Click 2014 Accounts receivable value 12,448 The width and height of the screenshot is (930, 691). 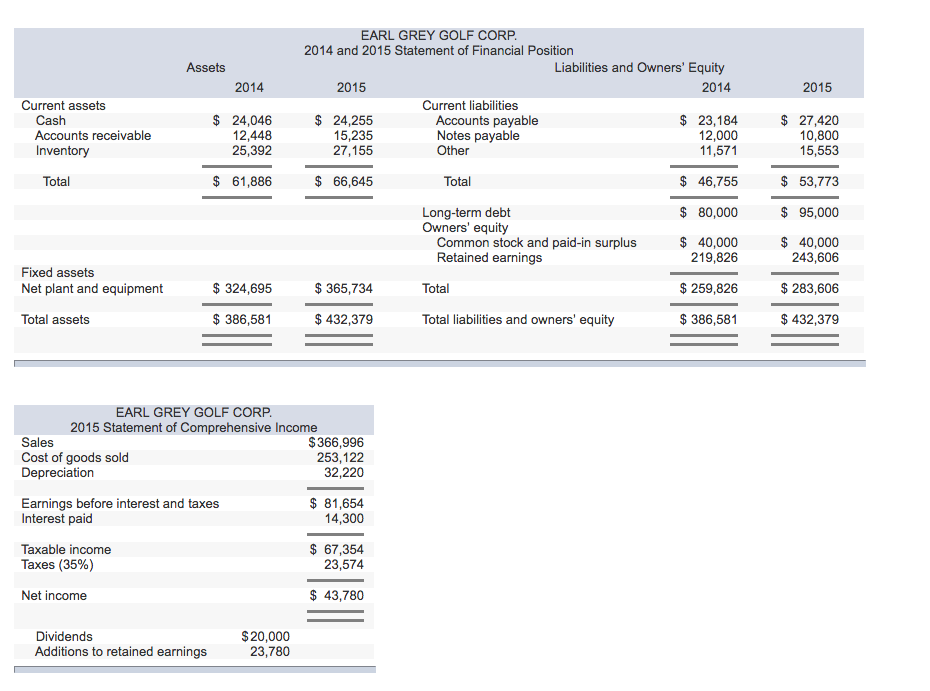point(252,135)
